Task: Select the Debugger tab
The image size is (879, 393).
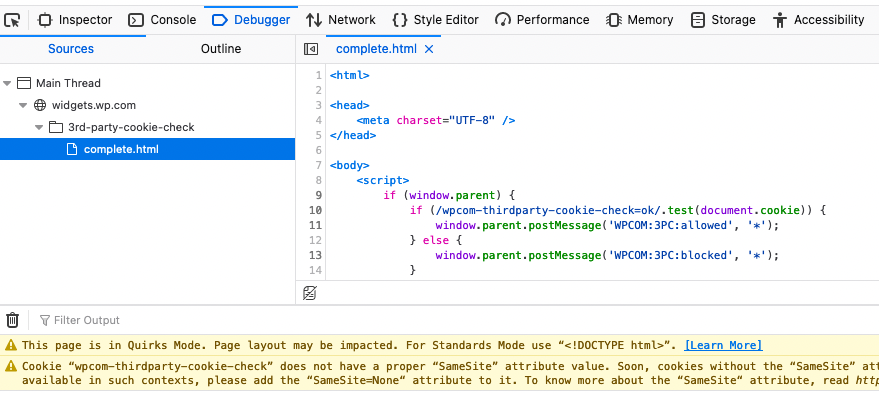Action: pyautogui.click(x=251, y=20)
